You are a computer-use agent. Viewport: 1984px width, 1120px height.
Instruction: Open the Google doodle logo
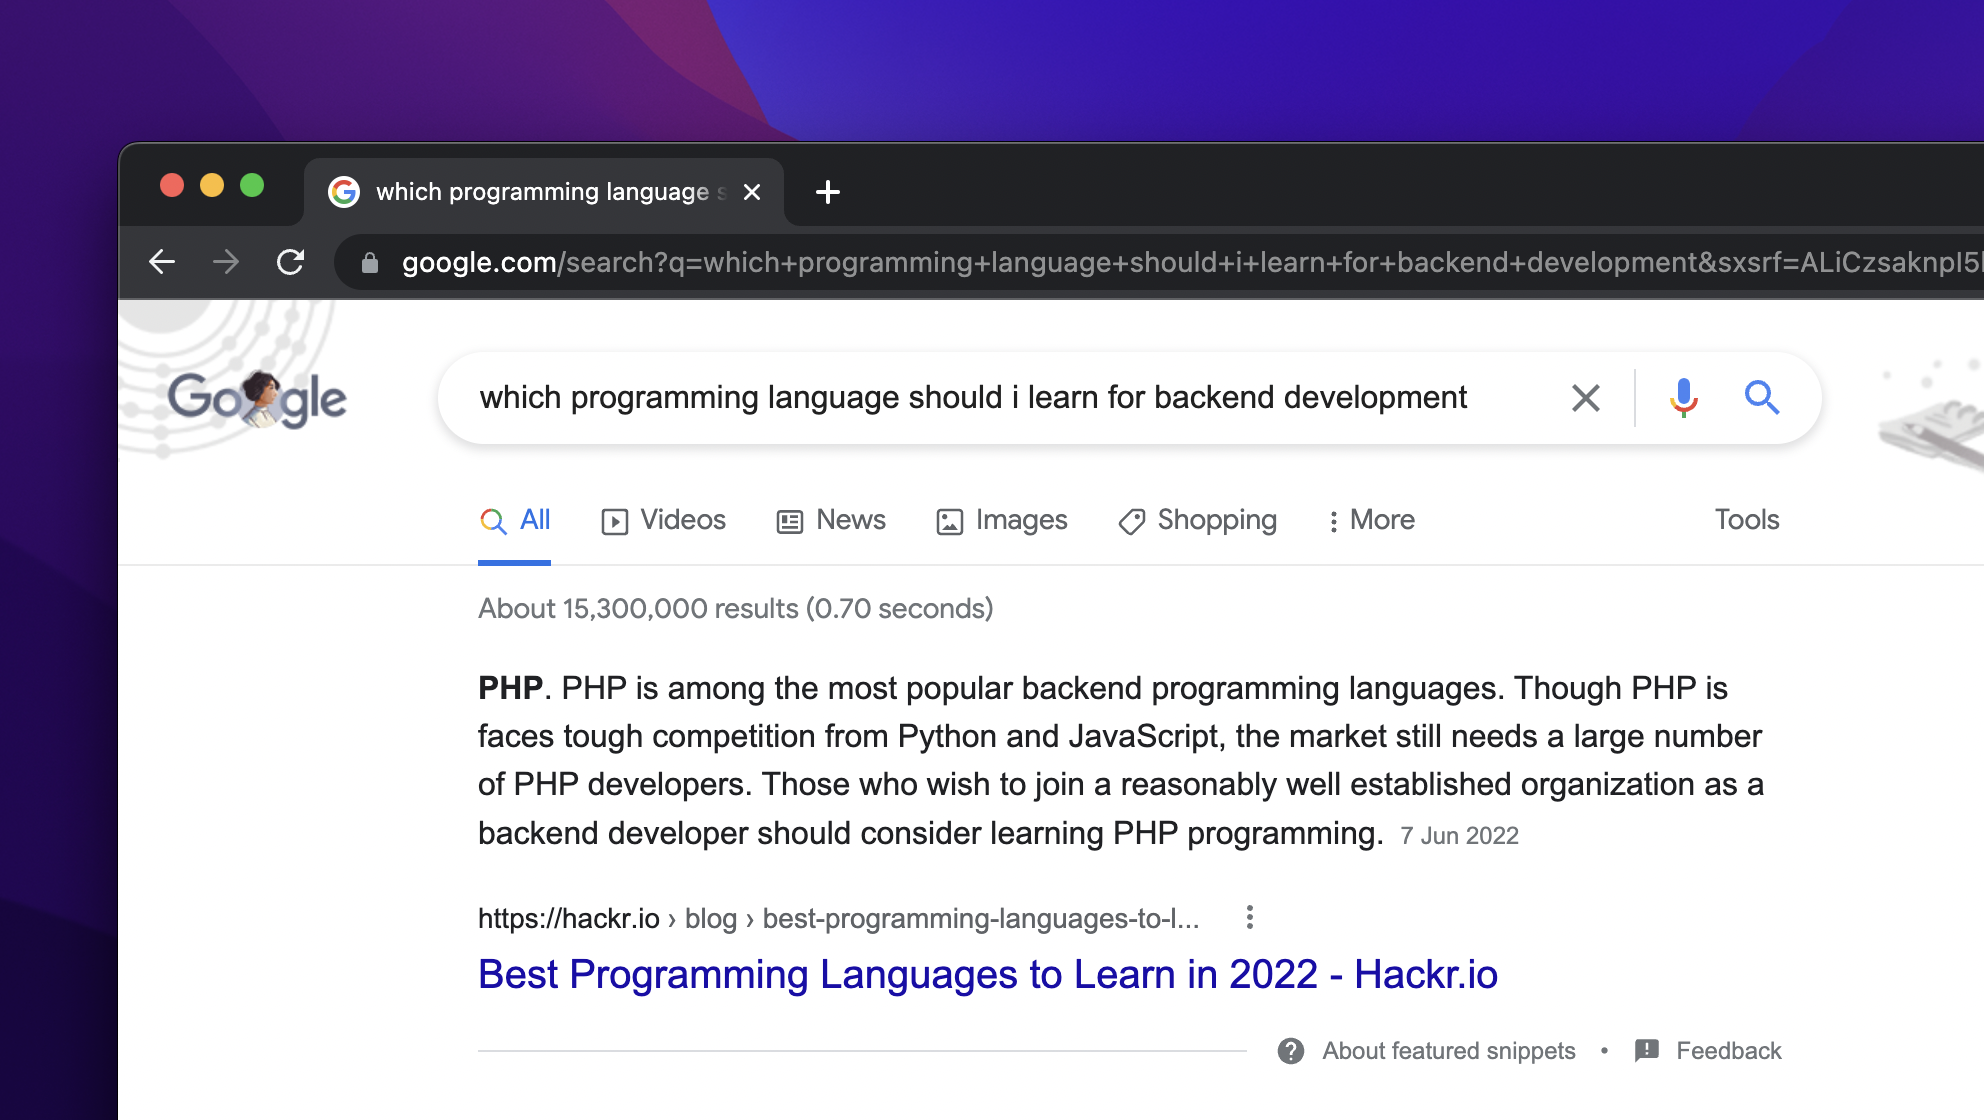click(x=257, y=399)
